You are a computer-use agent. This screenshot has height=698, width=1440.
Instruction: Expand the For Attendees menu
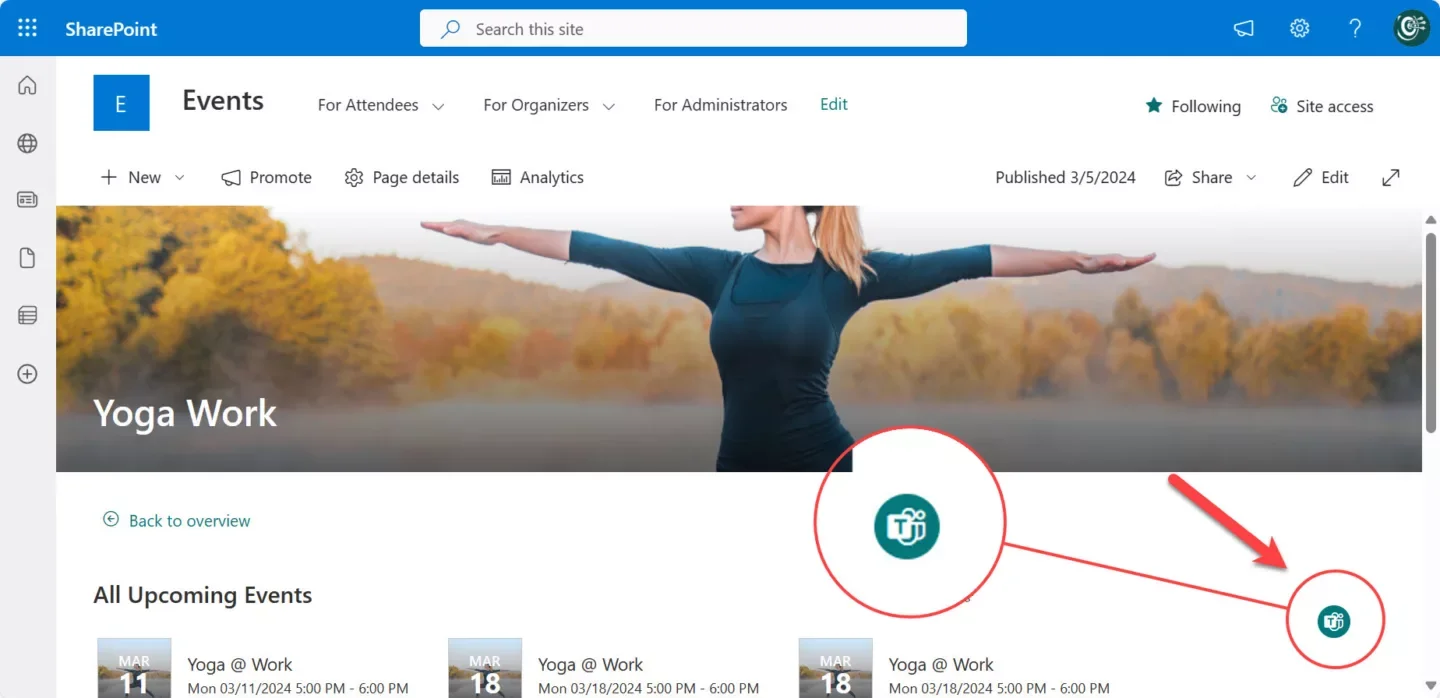pos(381,105)
